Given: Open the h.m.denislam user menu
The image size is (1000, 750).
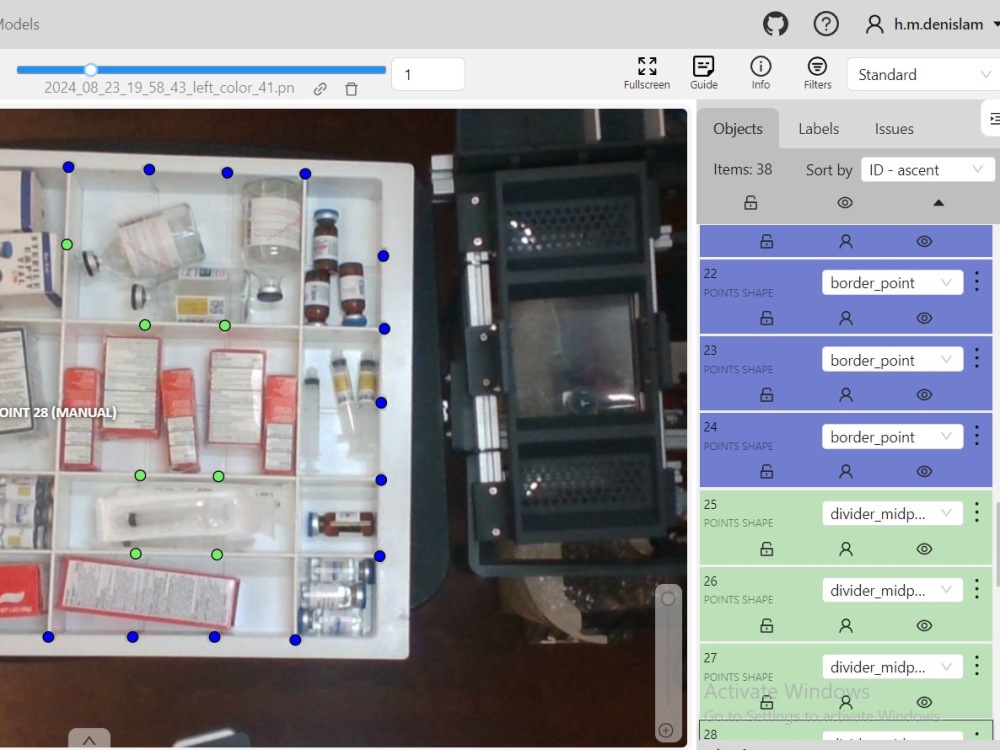Looking at the screenshot, I should (x=932, y=24).
